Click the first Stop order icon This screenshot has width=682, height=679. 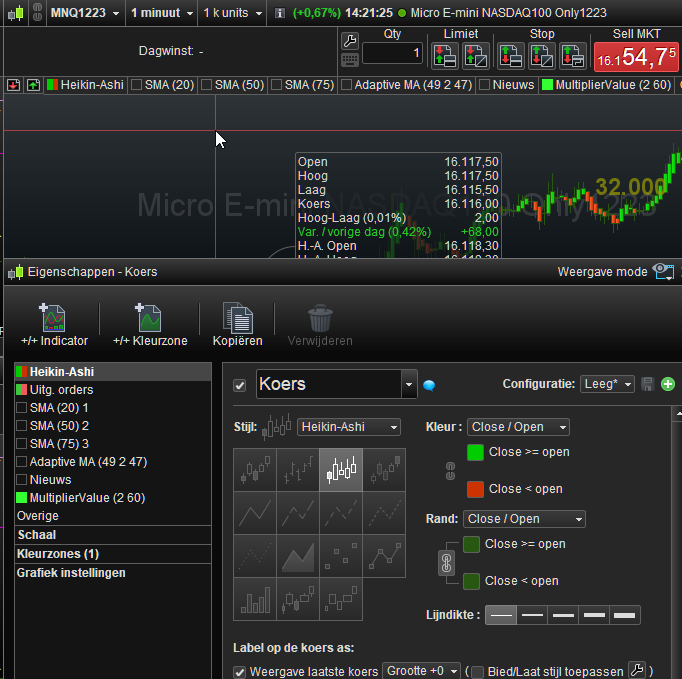(511, 56)
